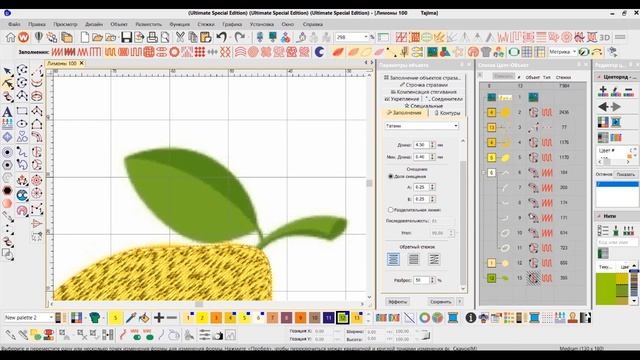Undo the last action
The width and height of the screenshot is (640, 360).
[x=222, y=38]
